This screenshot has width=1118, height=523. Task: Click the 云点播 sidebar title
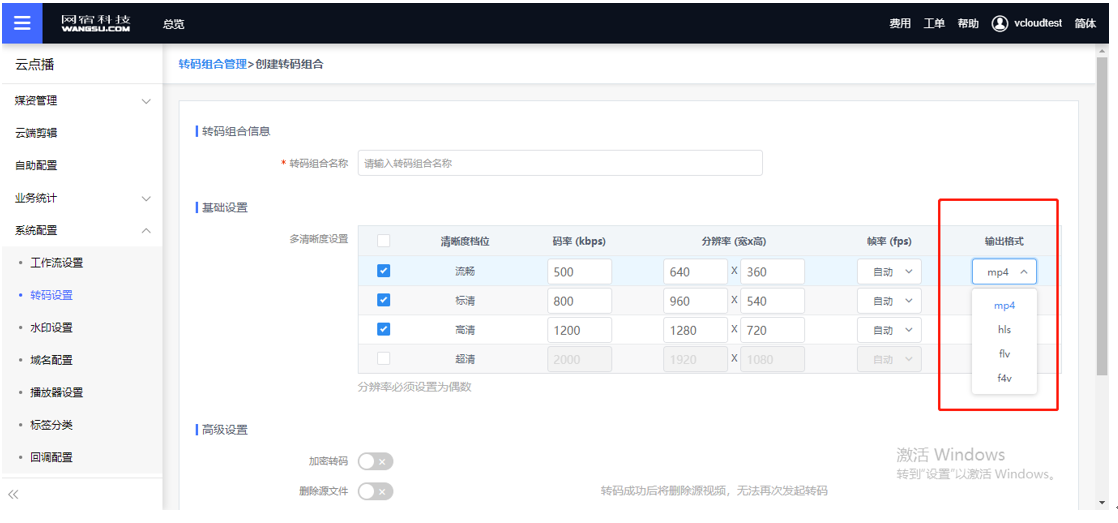[35, 66]
